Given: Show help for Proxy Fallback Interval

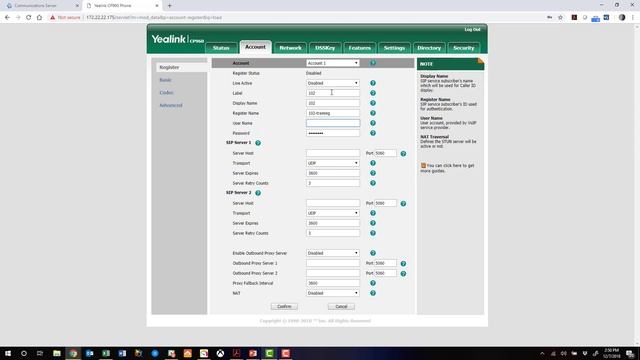Looking at the screenshot, I should click(x=373, y=283).
